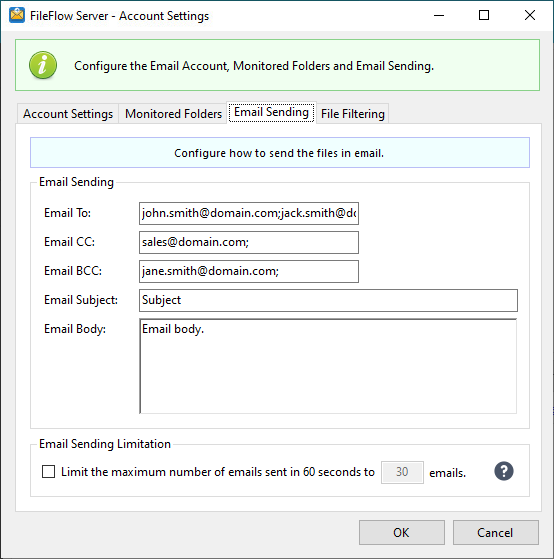Click the blue "Configure how to send" banner
Screen dimensions: 554x559
pos(280,153)
